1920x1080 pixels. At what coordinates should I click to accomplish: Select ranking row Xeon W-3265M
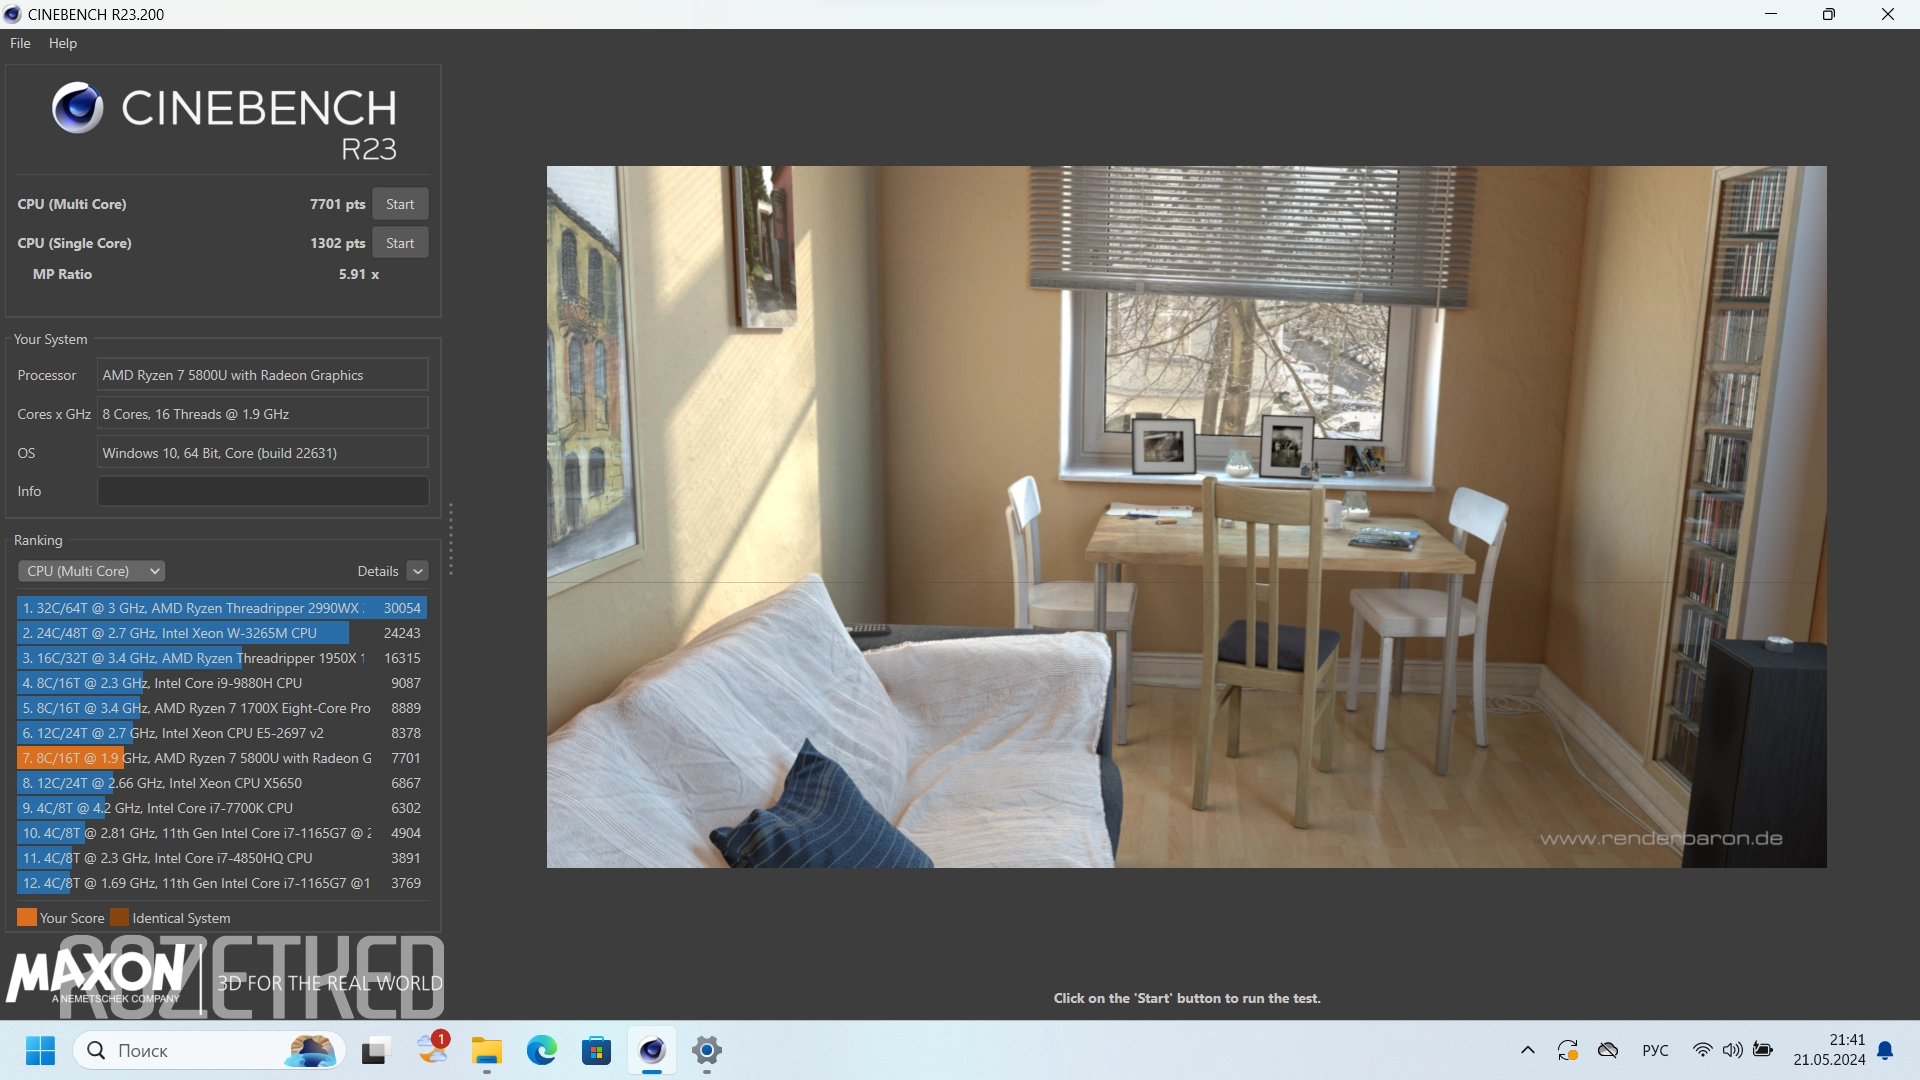222,633
